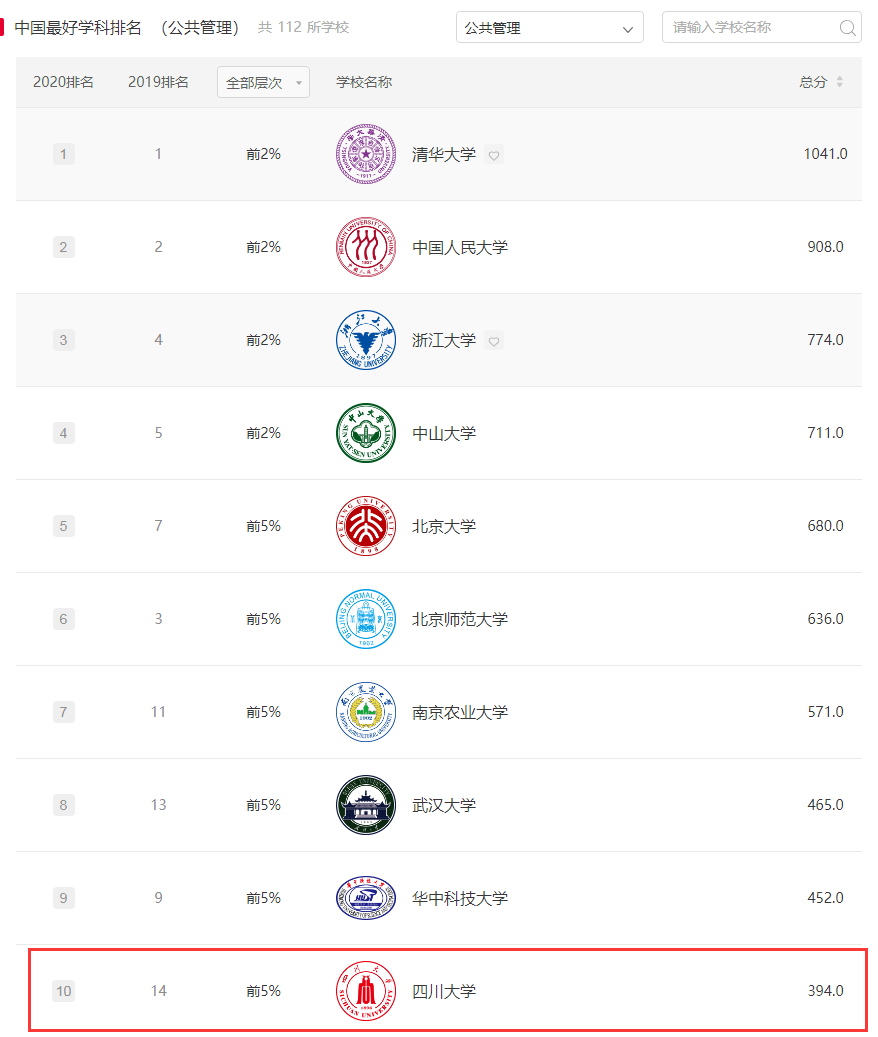Screen dimensions: 878x1037
Task: Click the Zhejiang University logo
Action: tap(365, 340)
